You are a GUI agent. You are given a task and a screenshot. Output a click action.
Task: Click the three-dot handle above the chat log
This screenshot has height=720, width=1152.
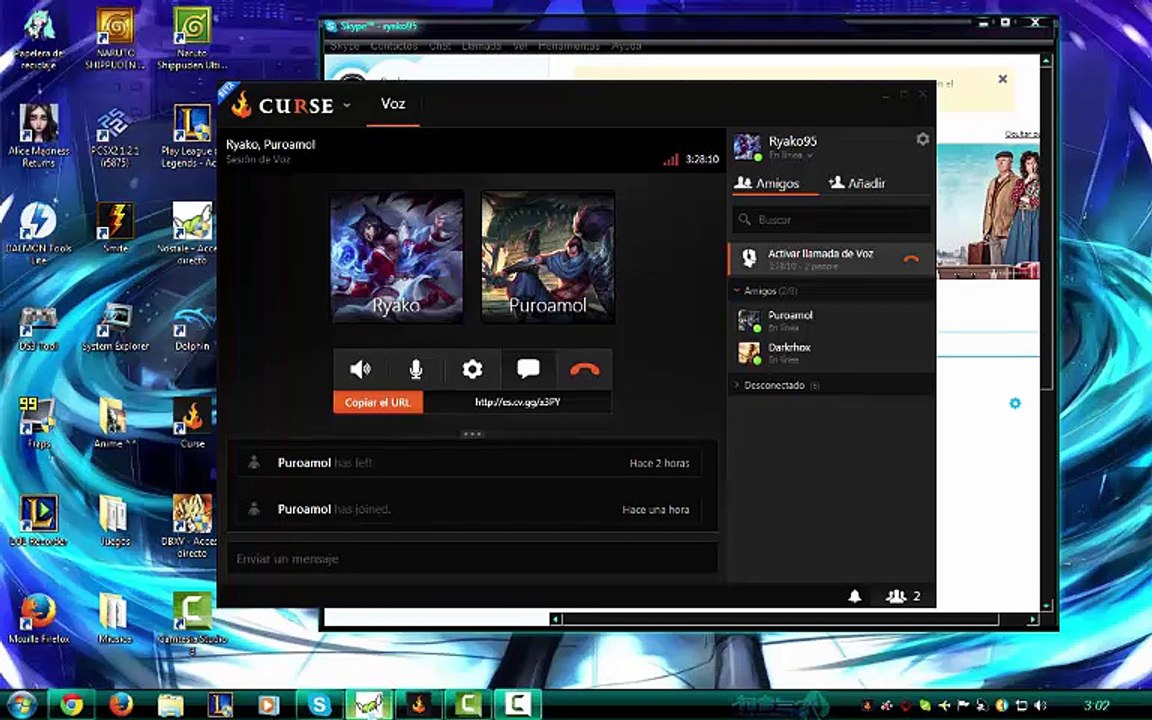point(472,433)
